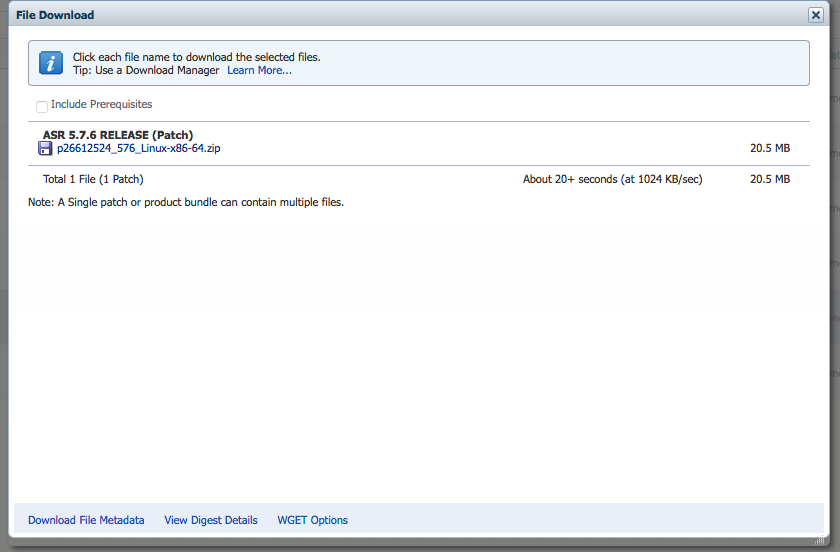Enable the Include Prerequisites checkbox
The image size is (840, 552).
pyautogui.click(x=42, y=106)
